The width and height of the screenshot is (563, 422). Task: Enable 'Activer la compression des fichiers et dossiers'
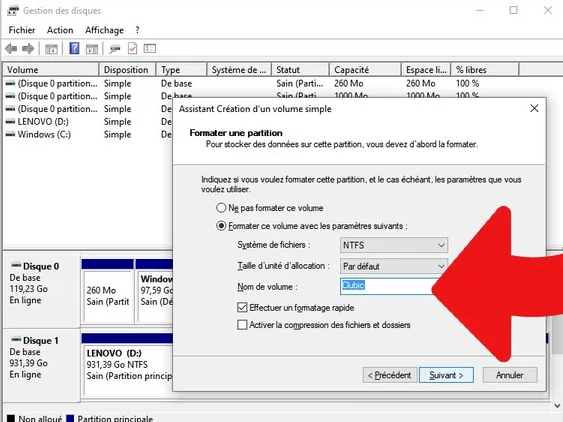click(x=242, y=325)
